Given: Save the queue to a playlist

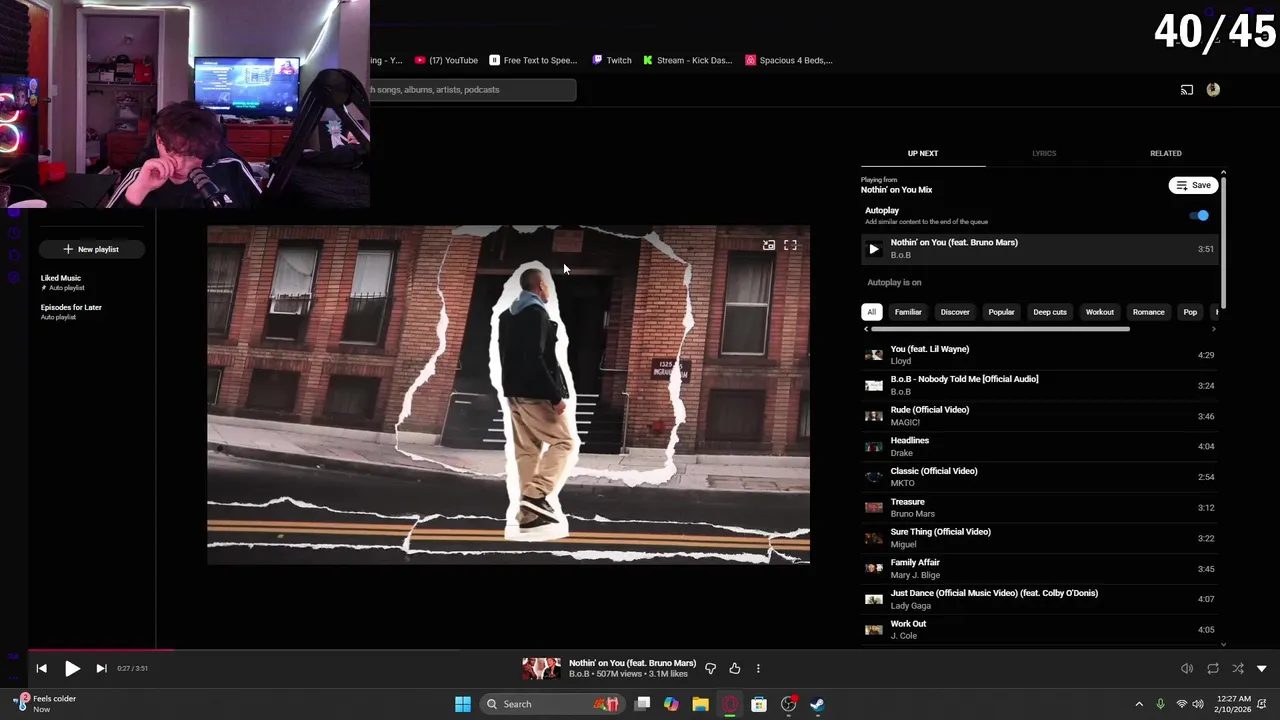Looking at the screenshot, I should point(1193,185).
